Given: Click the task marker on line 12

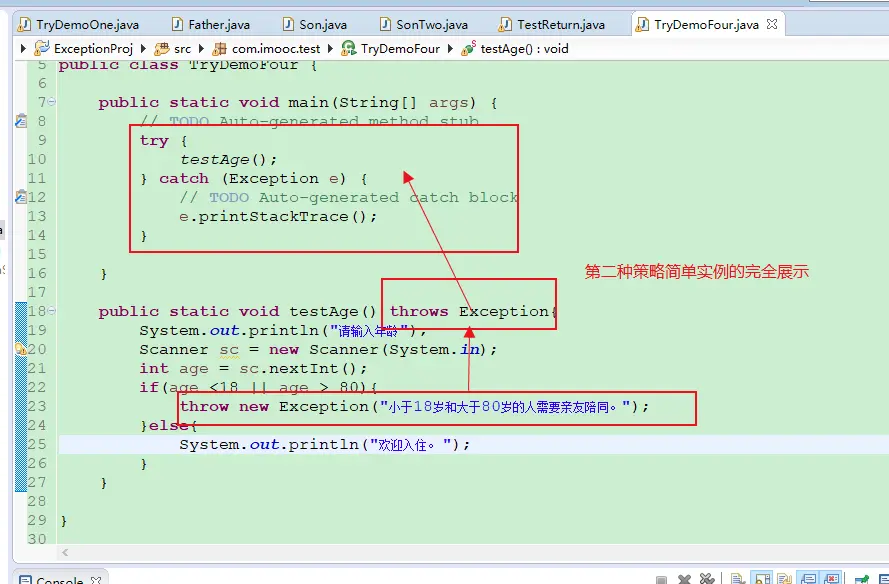Looking at the screenshot, I should coord(20,197).
